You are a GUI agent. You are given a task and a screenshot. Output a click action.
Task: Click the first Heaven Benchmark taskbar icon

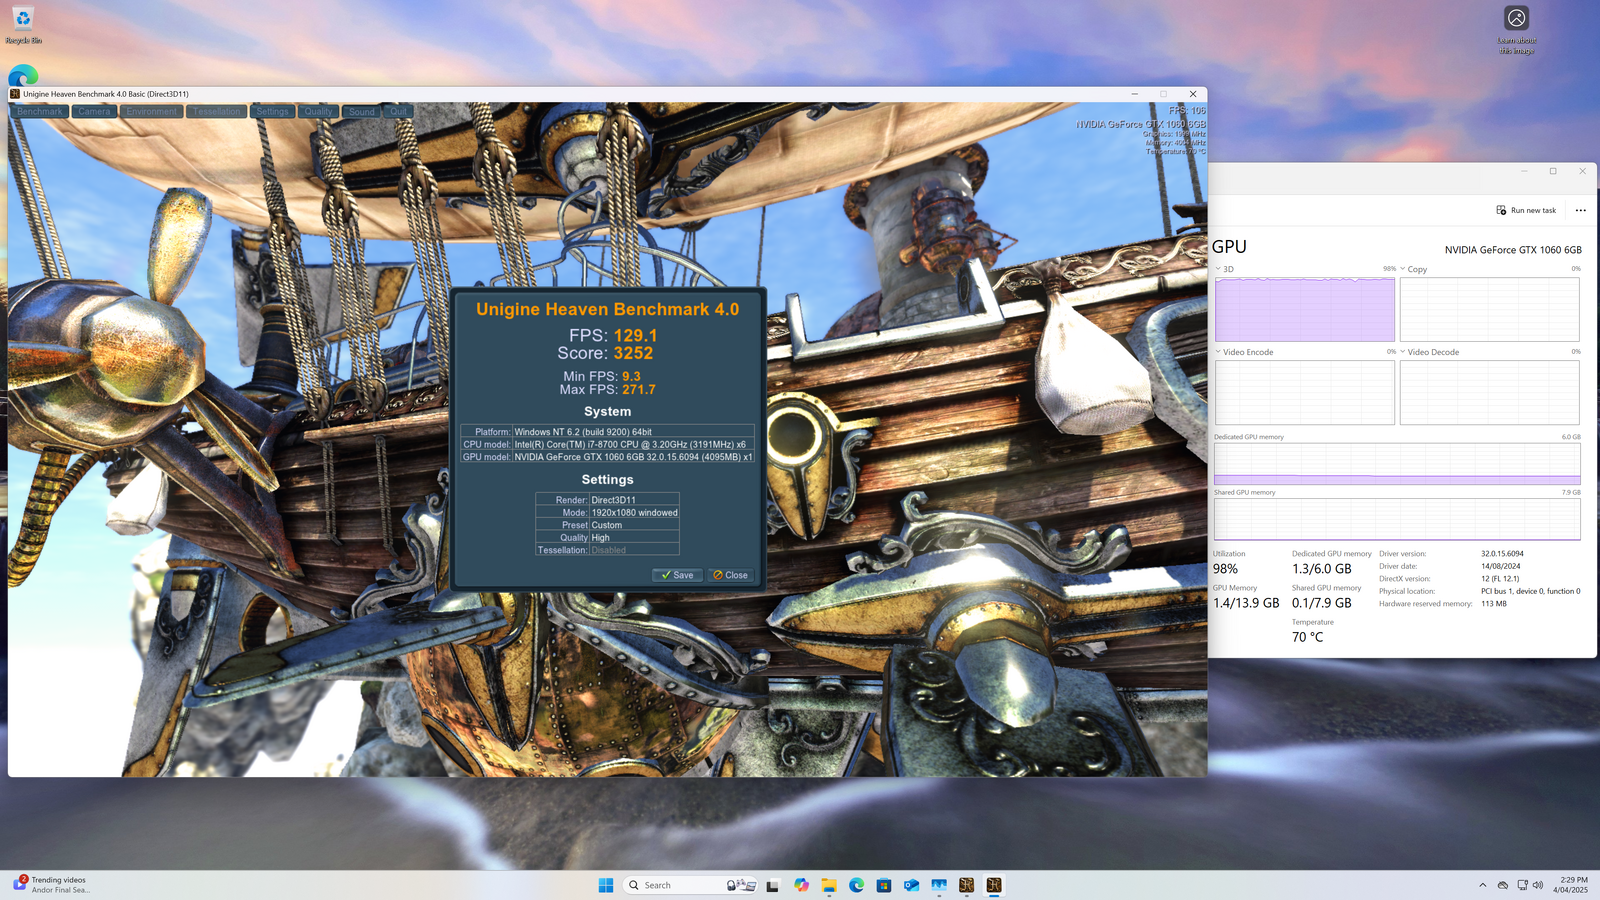[966, 885]
